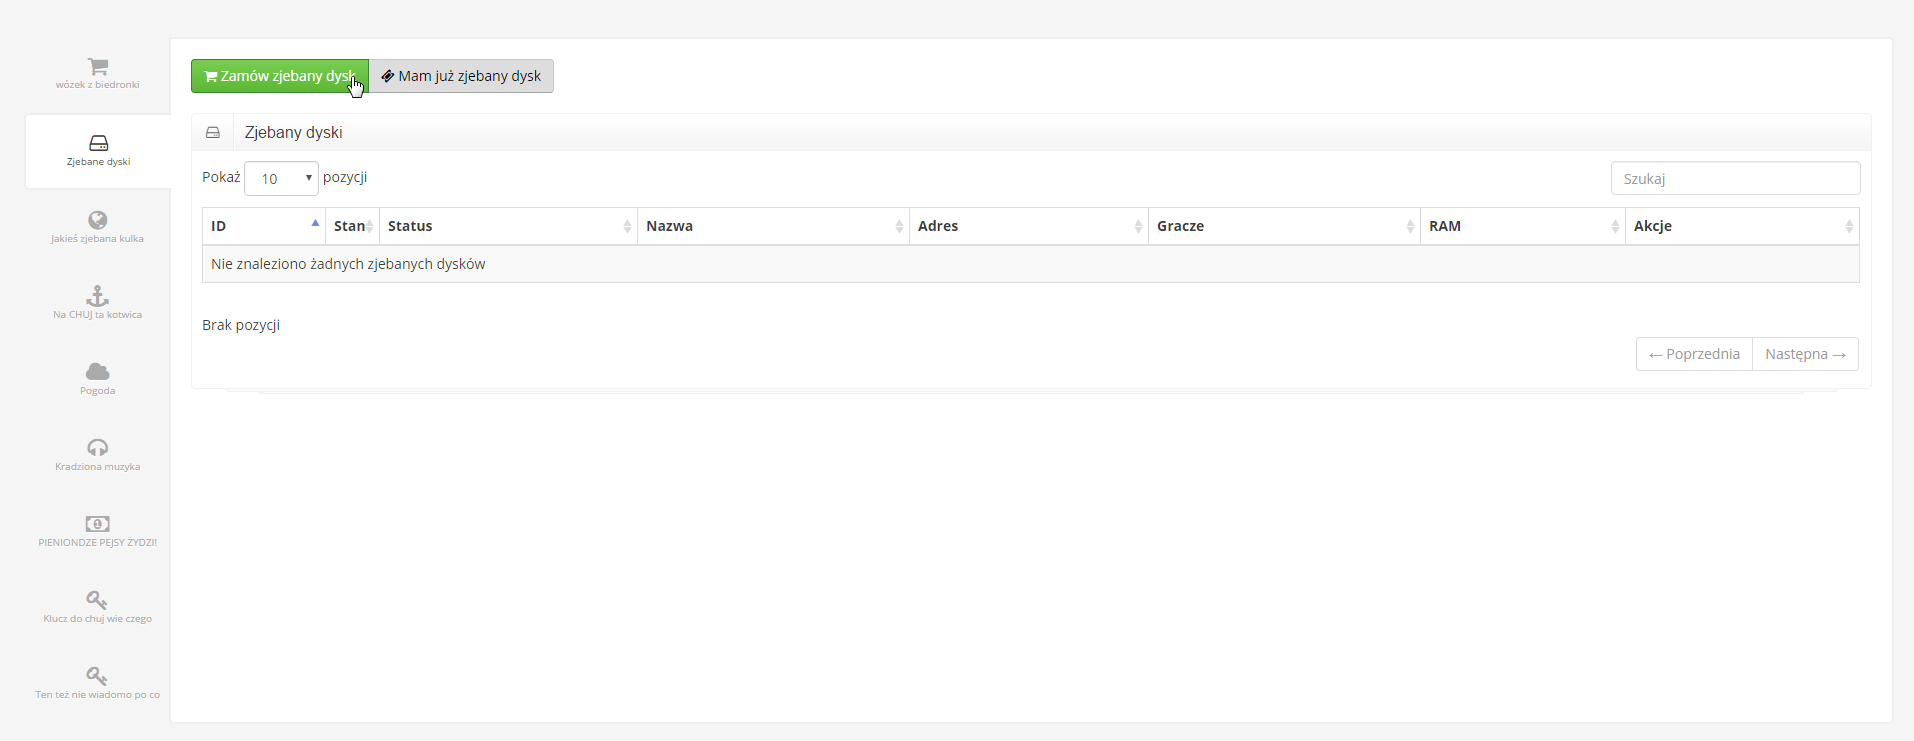Select the hard drive icon in the sidebar
The image size is (1914, 741).
pyautogui.click(x=98, y=143)
